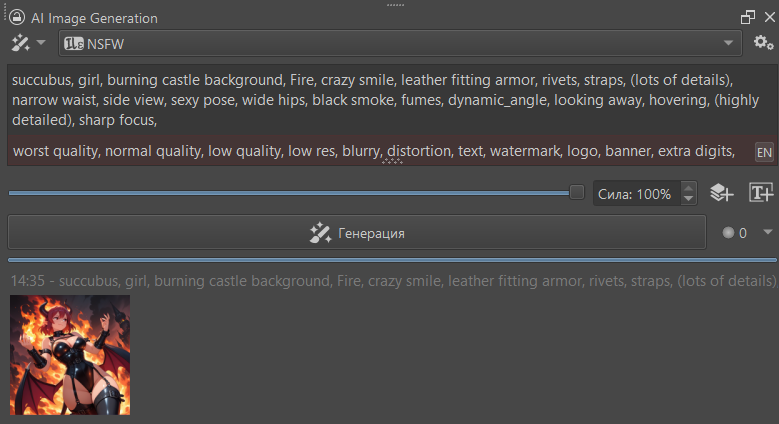Select the generated succubus image thumbnail
The height and width of the screenshot is (424, 779).
click(x=70, y=355)
